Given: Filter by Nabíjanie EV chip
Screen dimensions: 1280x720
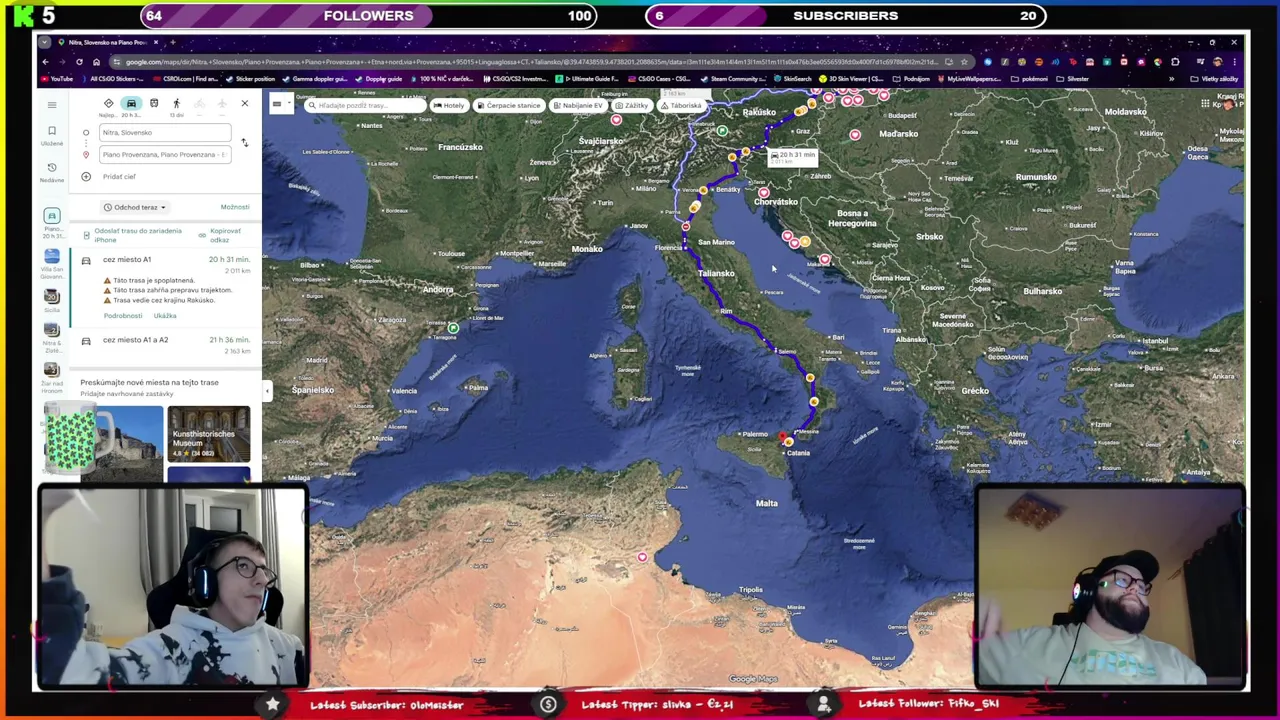Looking at the screenshot, I should pyautogui.click(x=577, y=105).
